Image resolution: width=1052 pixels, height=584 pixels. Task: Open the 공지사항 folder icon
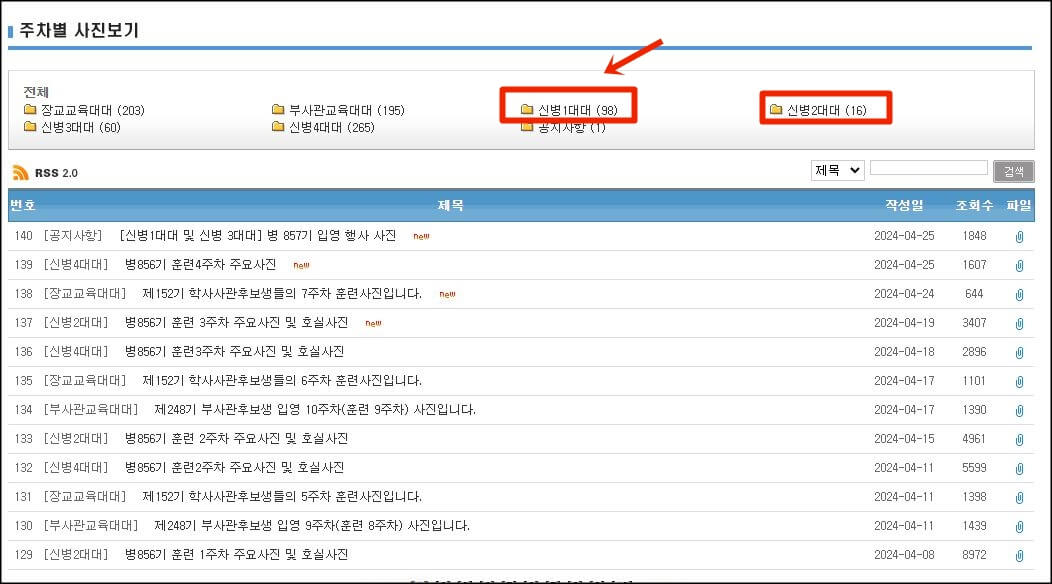[x=526, y=127]
